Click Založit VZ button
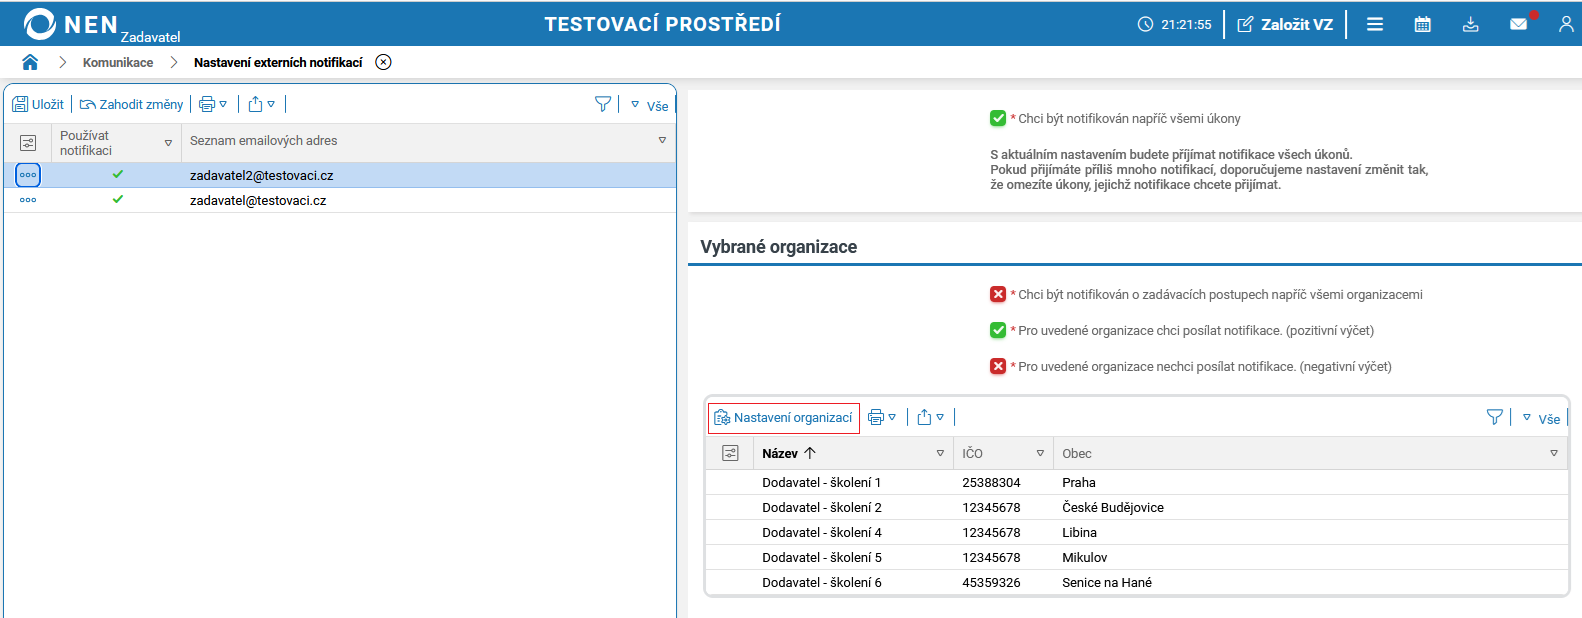Screen dimensions: 1582x618 point(1285,24)
